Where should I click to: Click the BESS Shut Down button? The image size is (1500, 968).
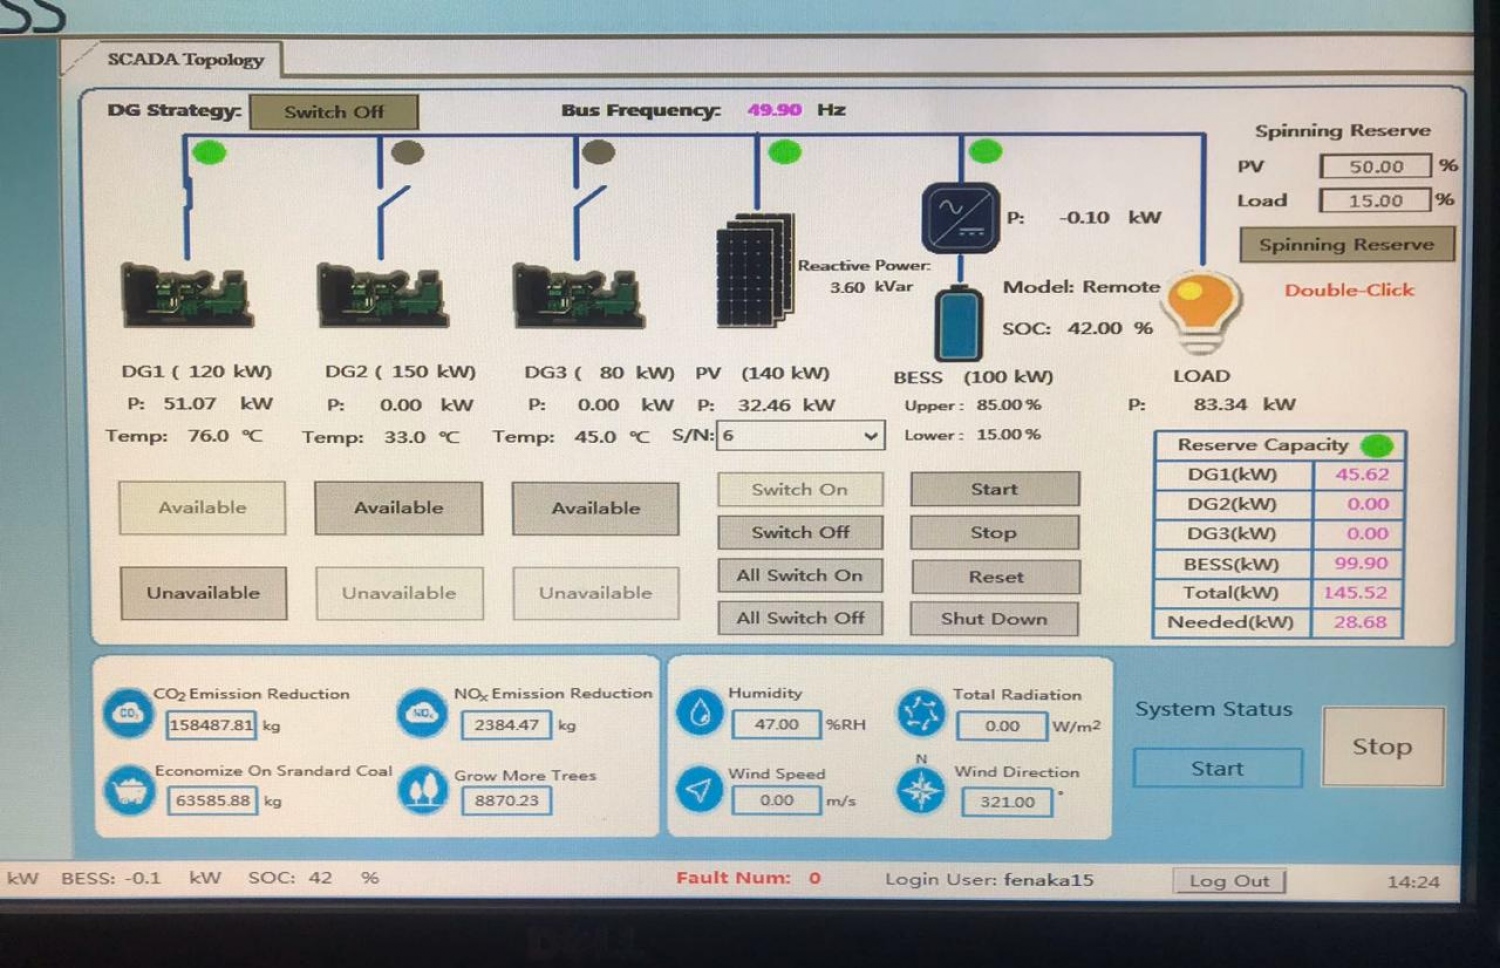tap(994, 619)
